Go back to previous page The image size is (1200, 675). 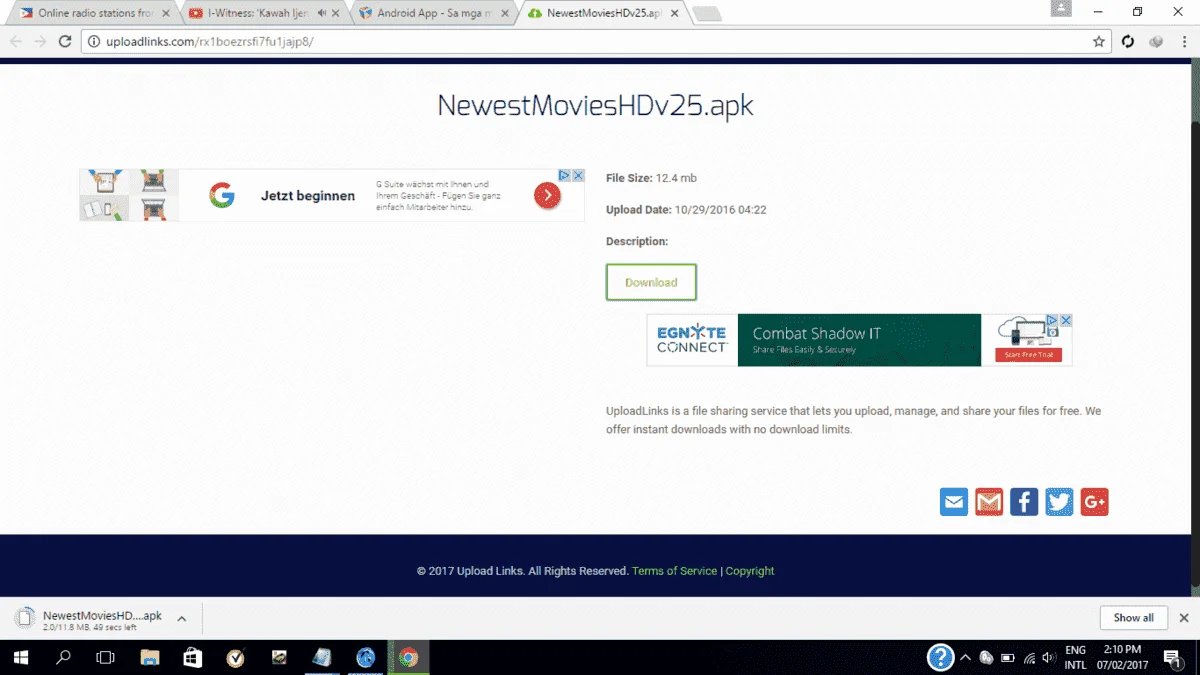(16, 42)
